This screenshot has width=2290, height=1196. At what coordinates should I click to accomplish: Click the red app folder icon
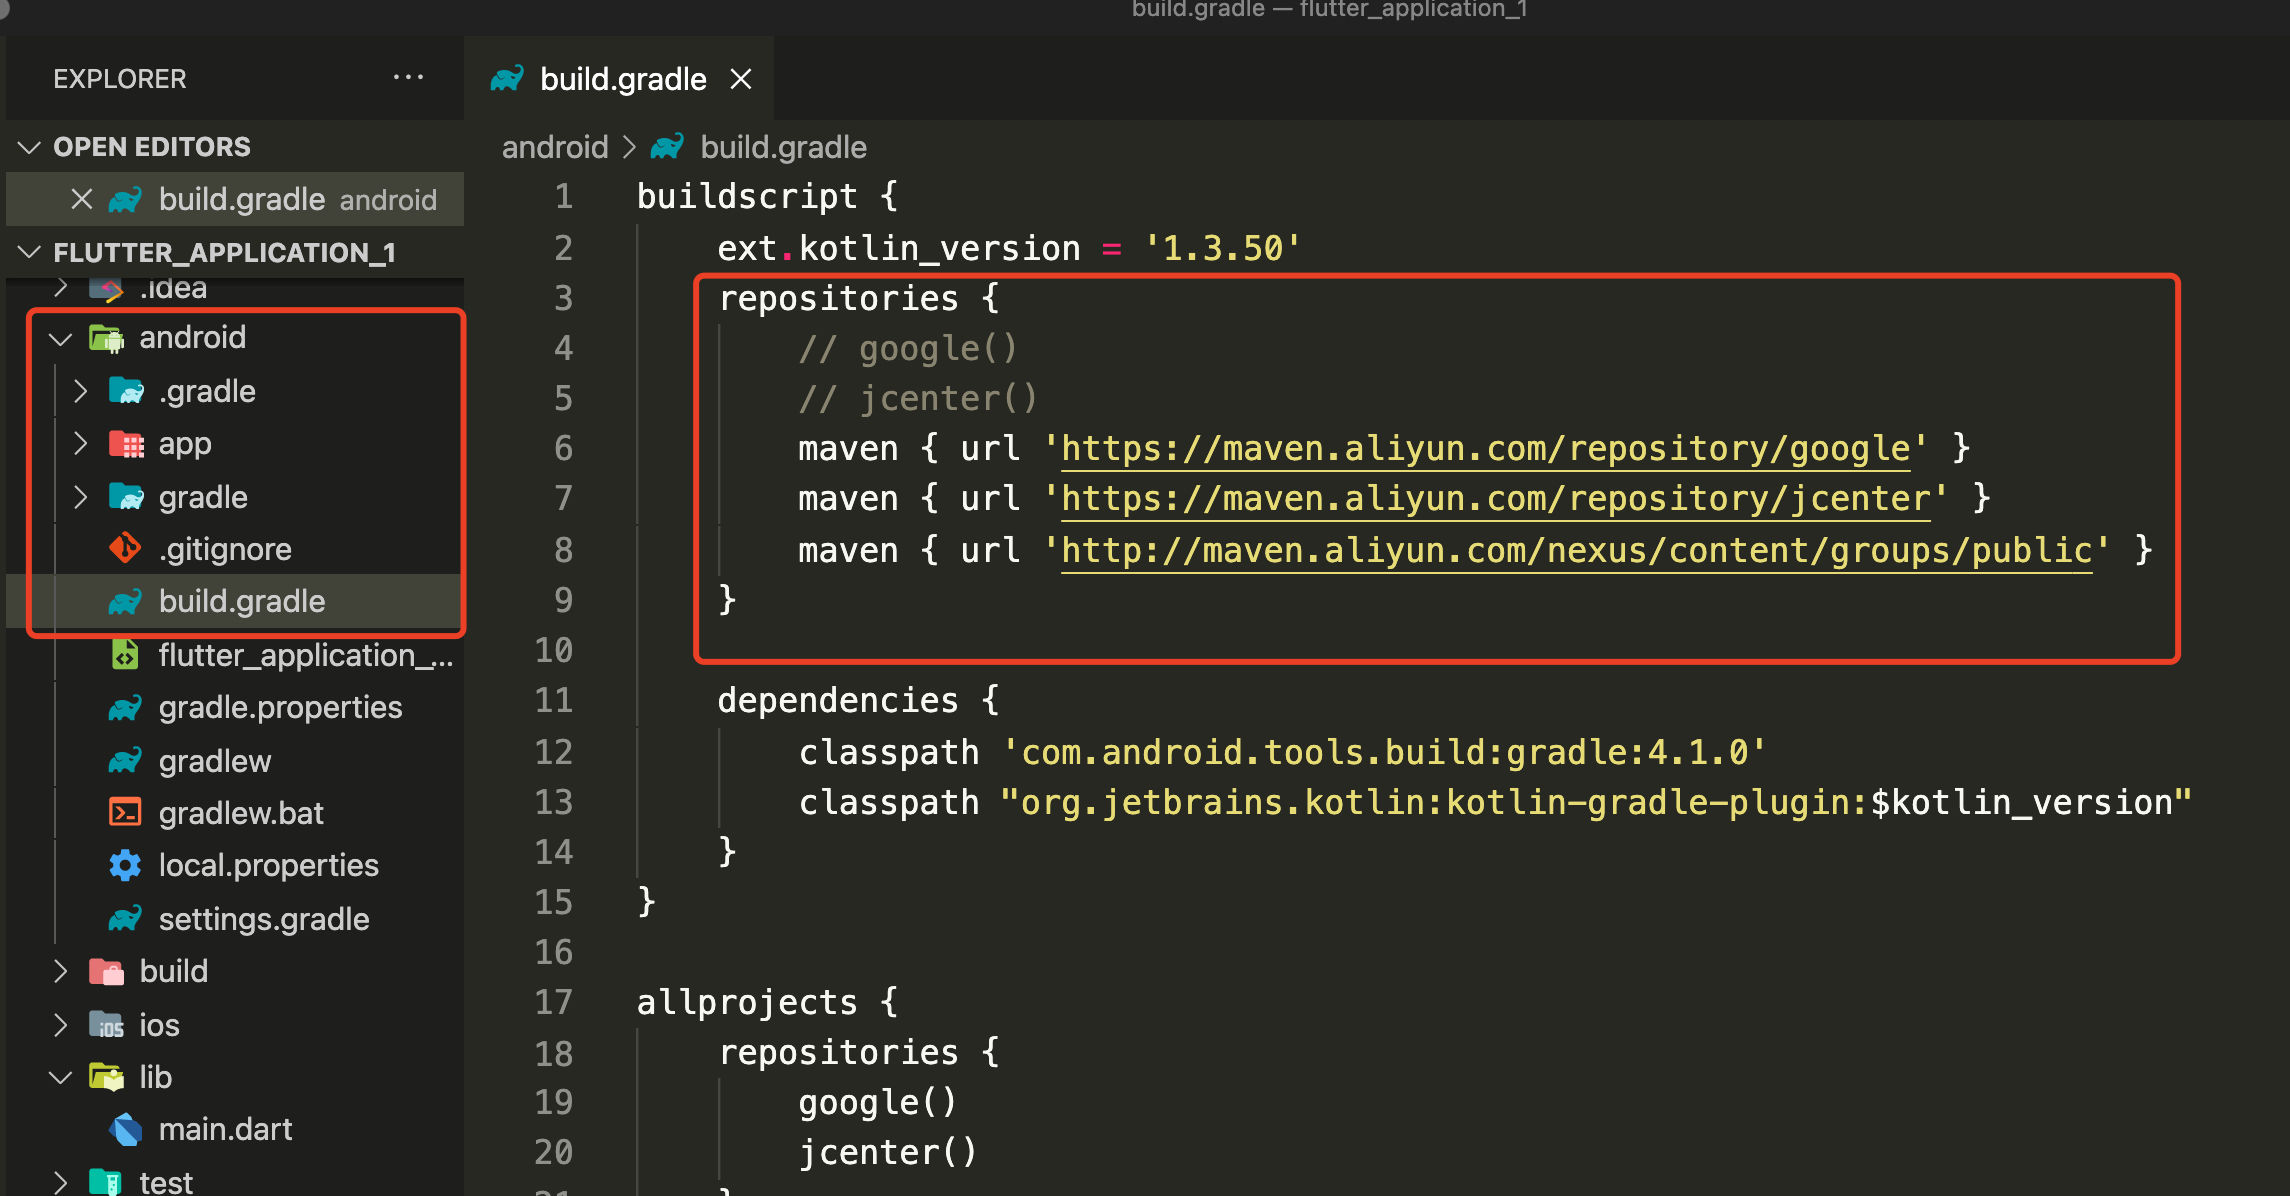pyautogui.click(x=126, y=443)
